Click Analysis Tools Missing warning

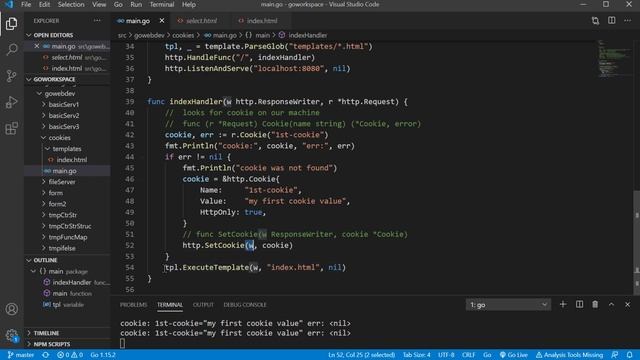(569, 355)
